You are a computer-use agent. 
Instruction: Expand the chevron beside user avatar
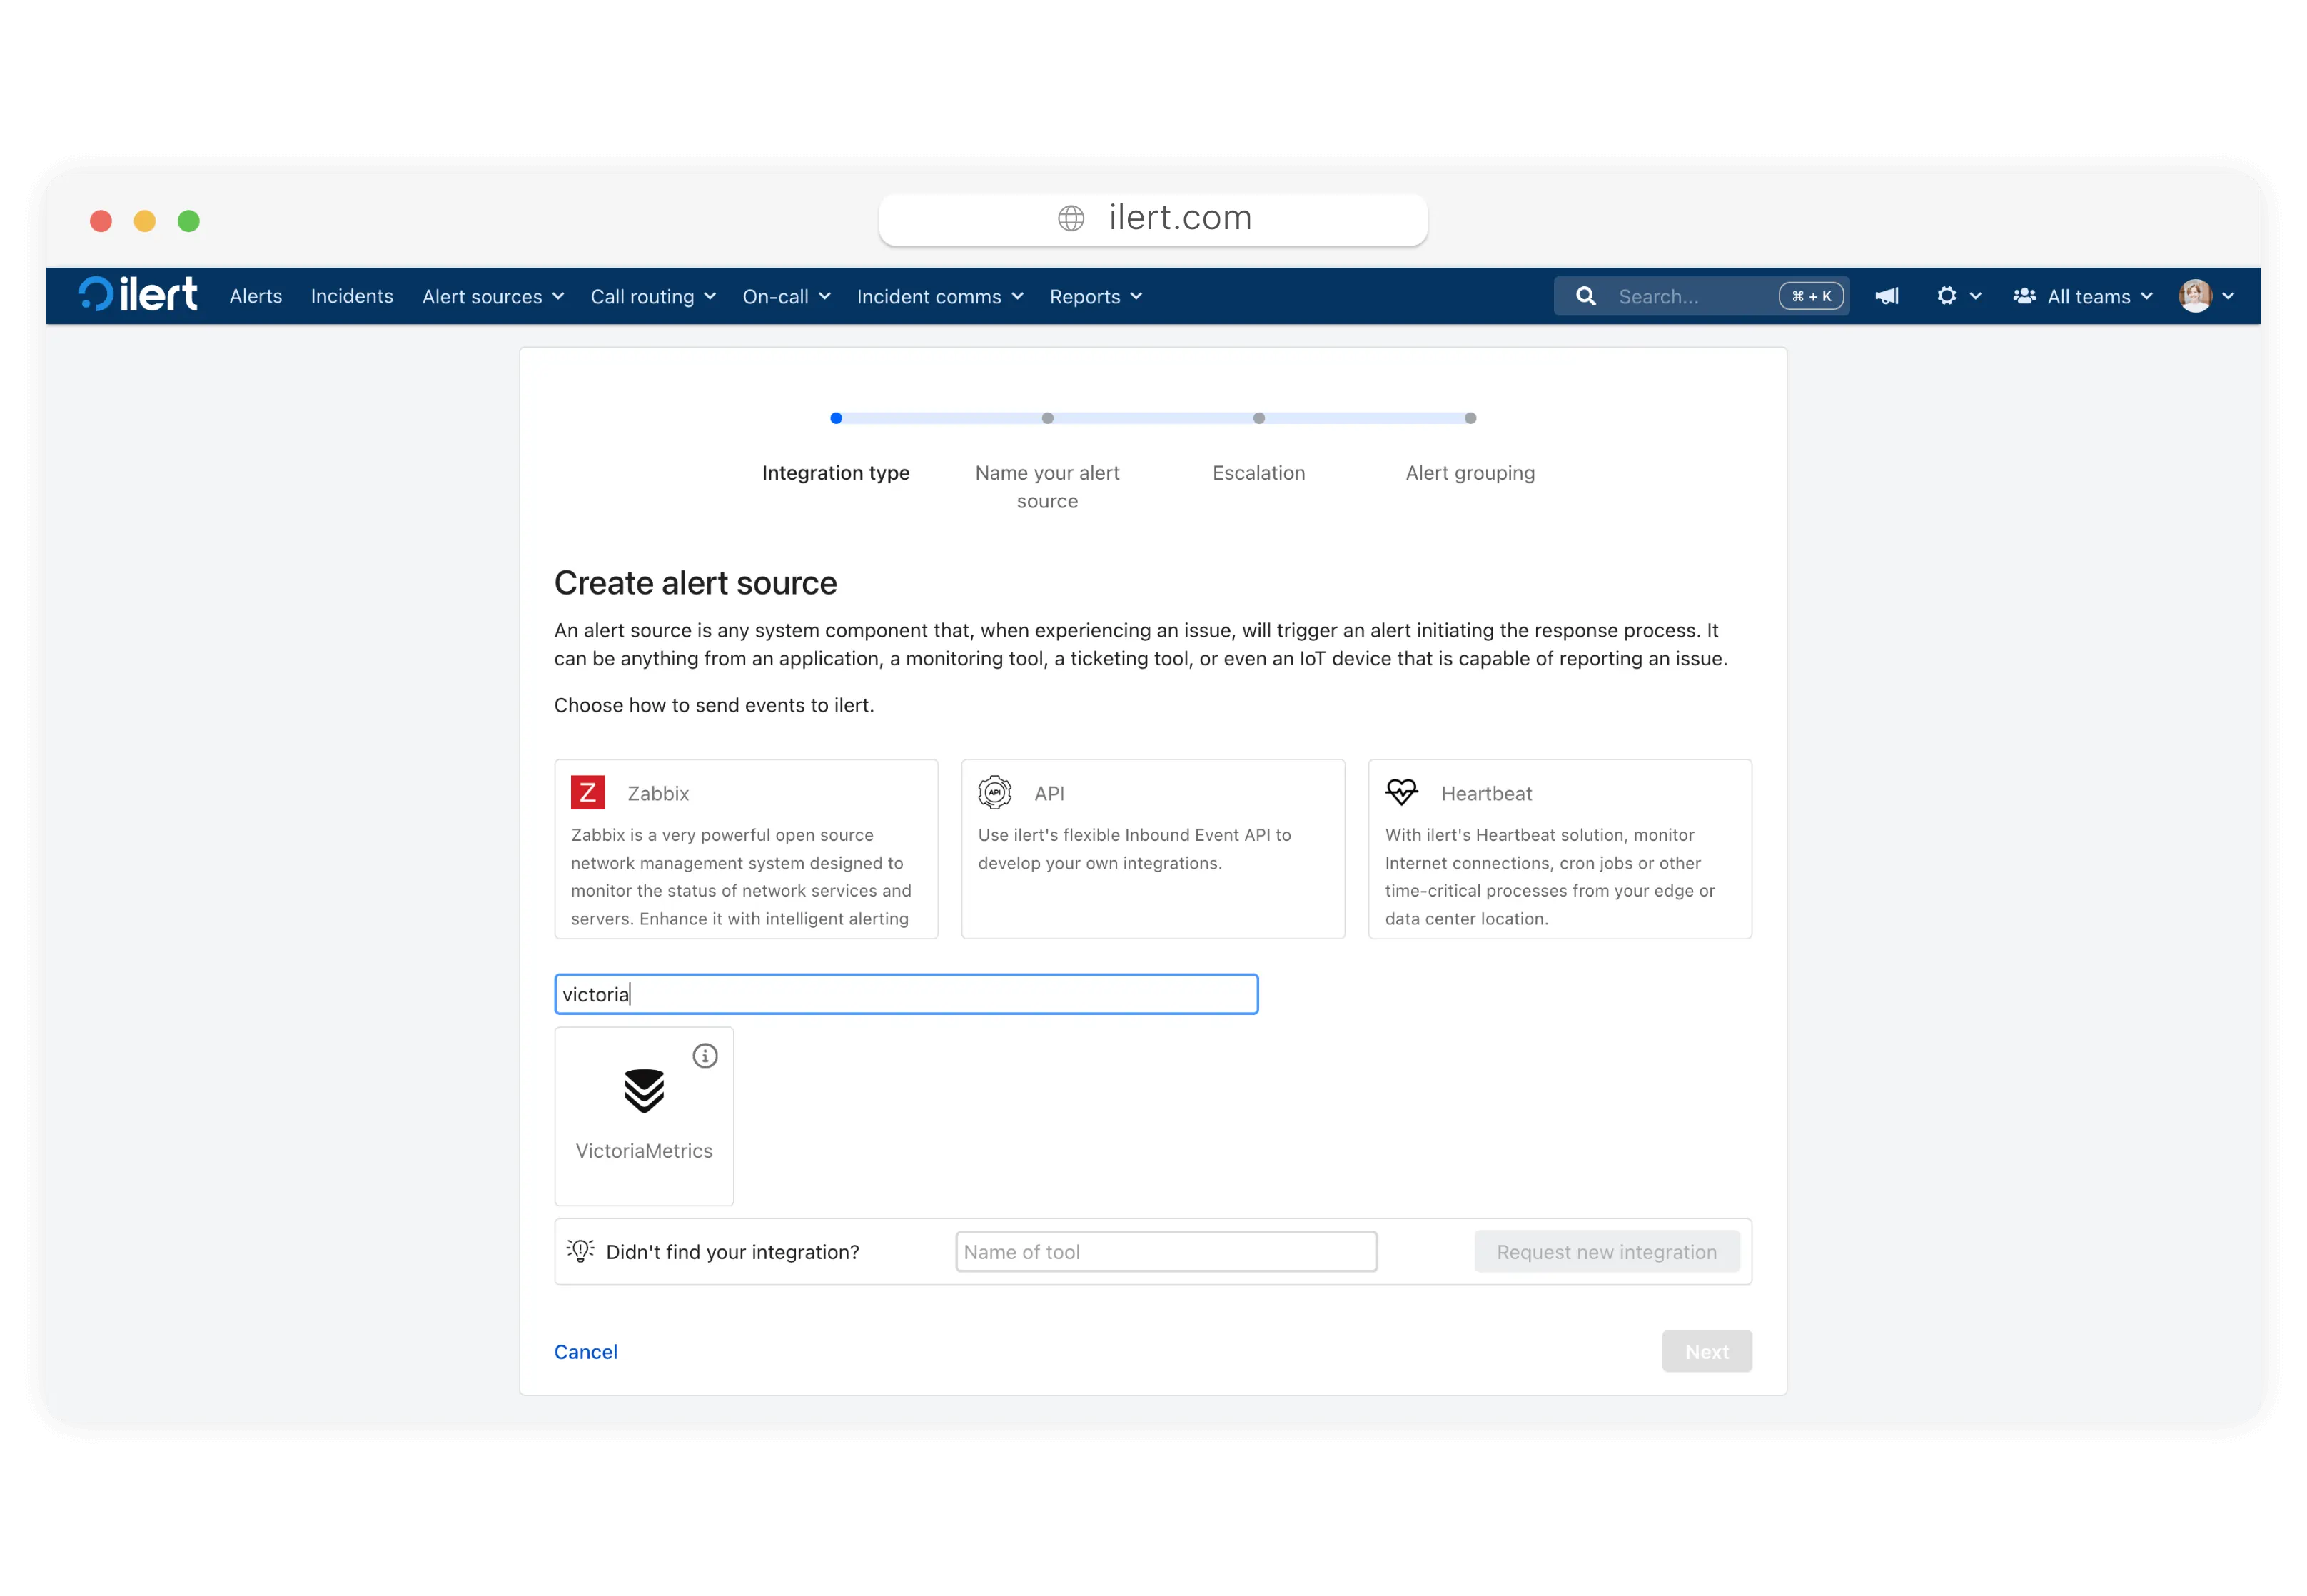(2228, 296)
